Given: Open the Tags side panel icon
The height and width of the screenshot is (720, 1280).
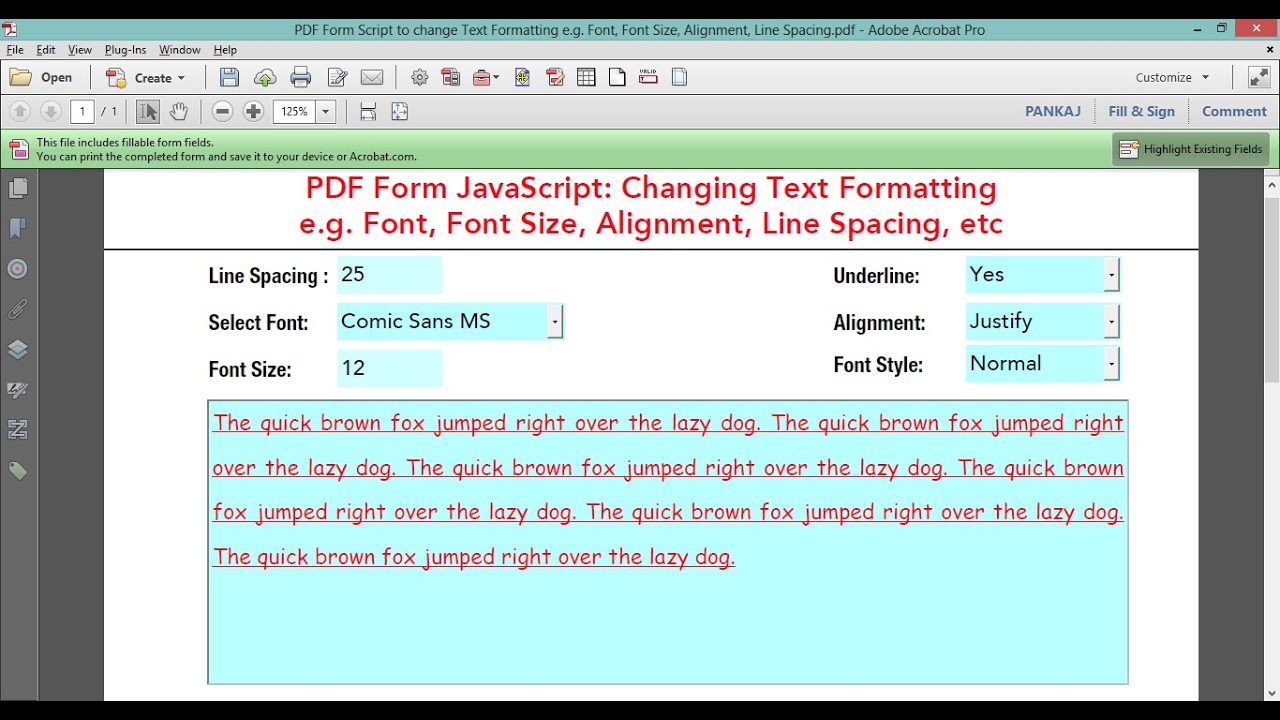Looking at the screenshot, I should pyautogui.click(x=18, y=471).
